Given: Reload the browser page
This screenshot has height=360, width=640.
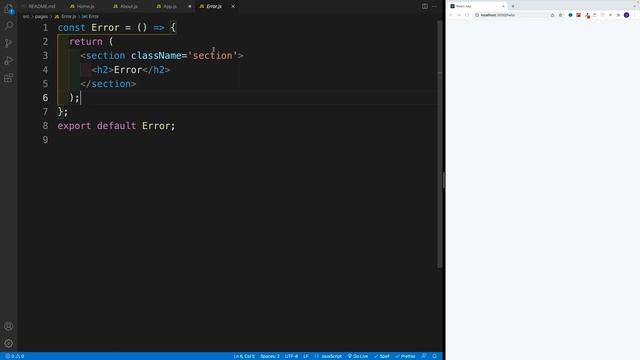Looking at the screenshot, I should click(x=467, y=15).
